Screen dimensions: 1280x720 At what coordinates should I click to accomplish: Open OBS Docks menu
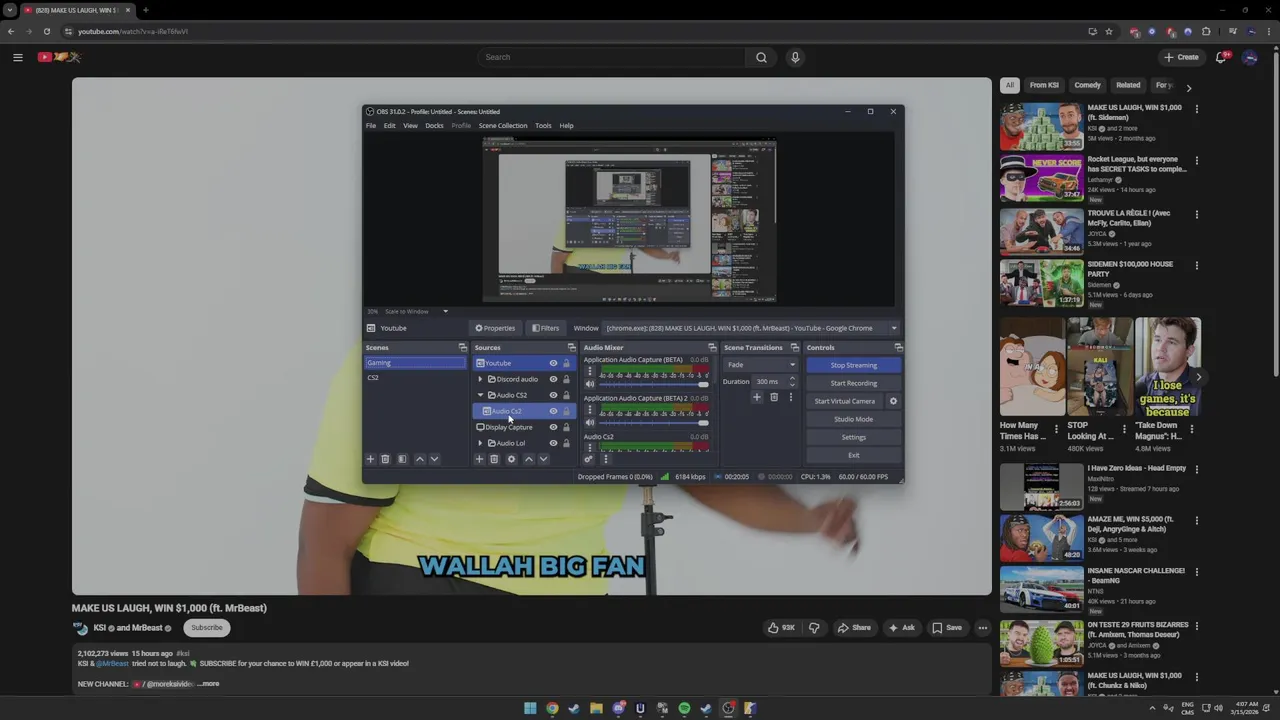[434, 125]
